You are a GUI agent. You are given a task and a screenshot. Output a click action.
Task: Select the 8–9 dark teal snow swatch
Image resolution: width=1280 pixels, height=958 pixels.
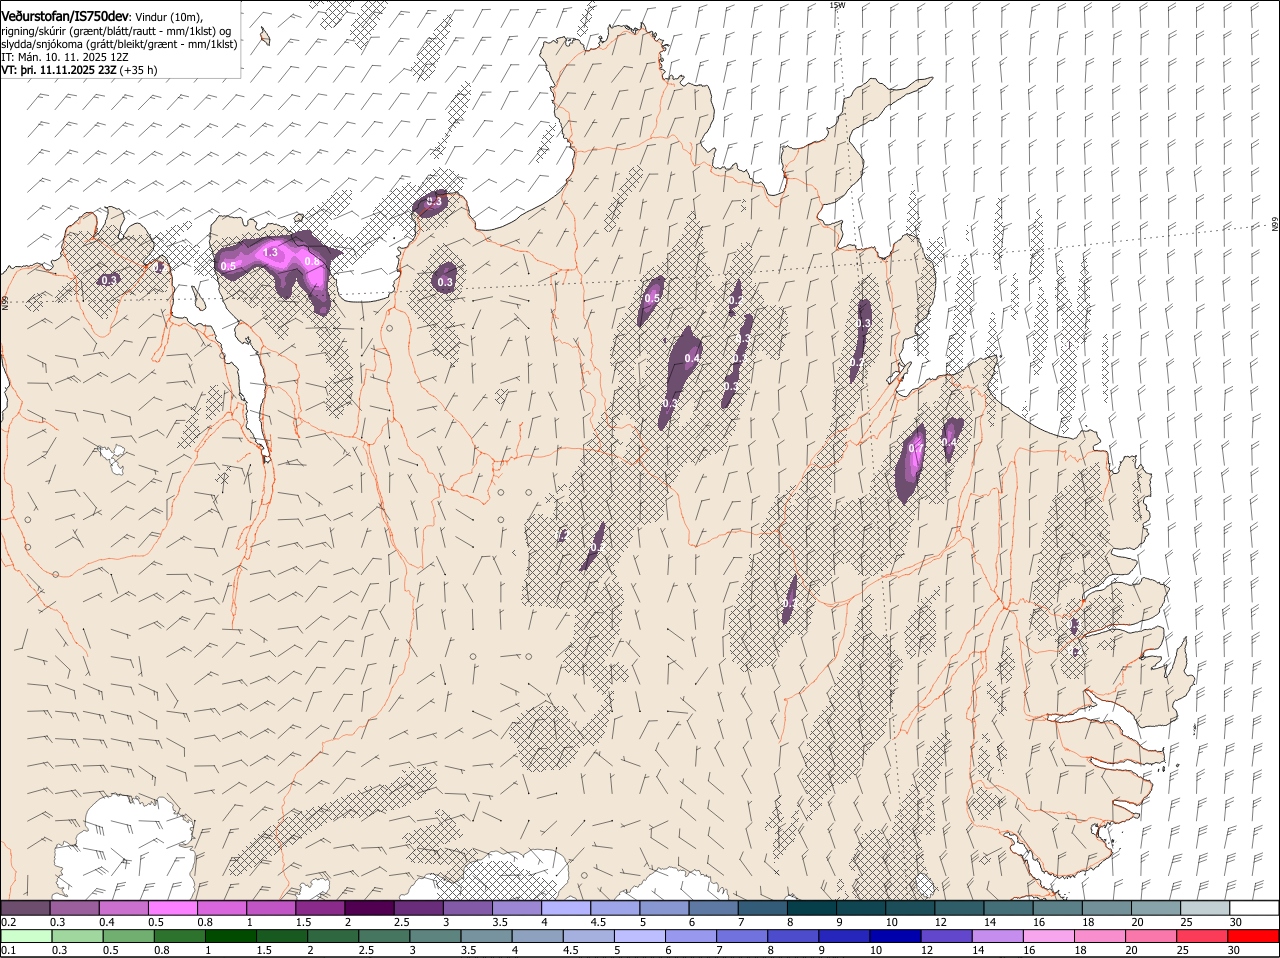point(813,908)
